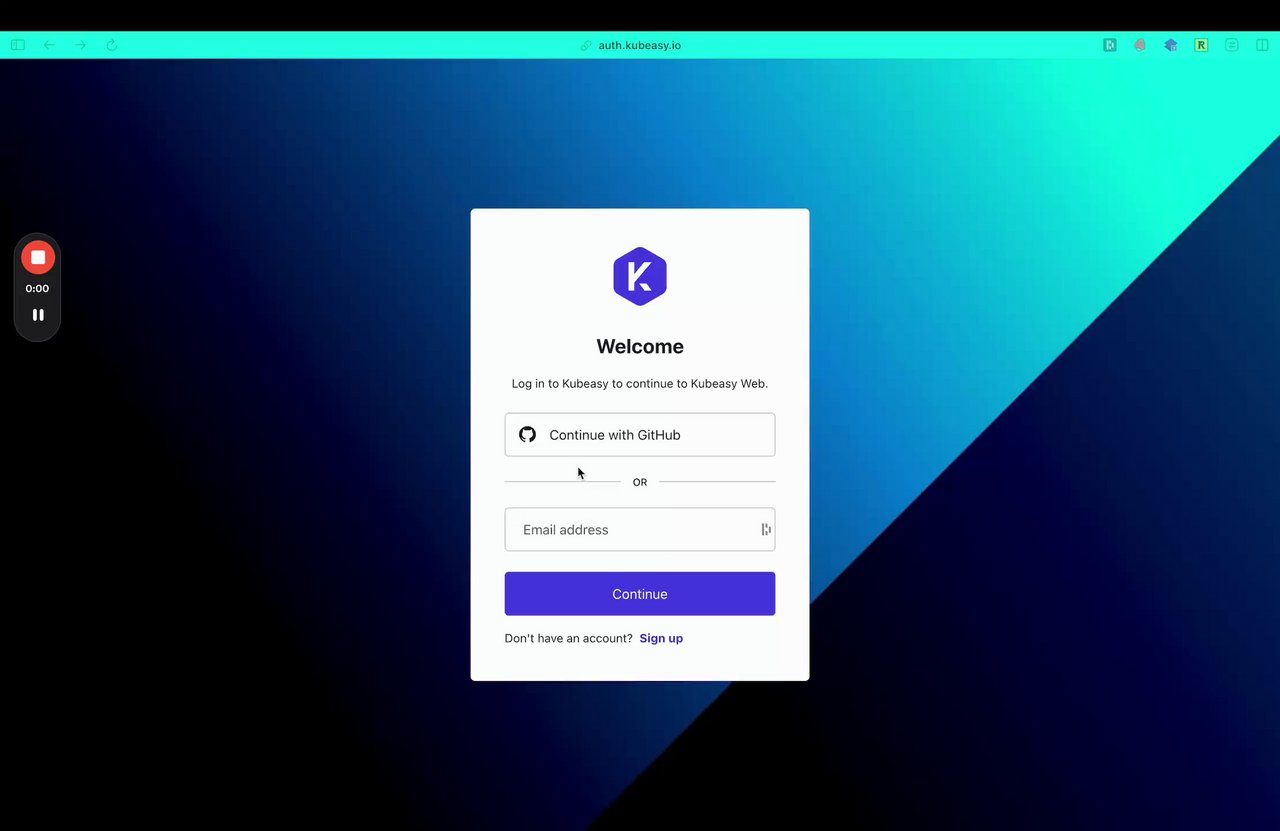Open the round pink browser extension icon
This screenshot has width=1280, height=831.
tap(1140, 45)
